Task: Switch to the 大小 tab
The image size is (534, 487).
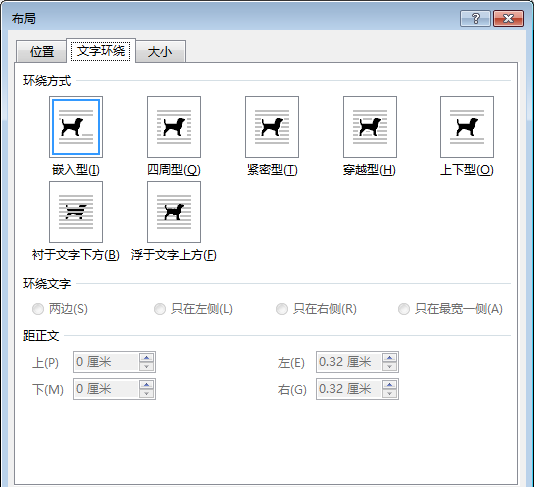Action: coord(160,52)
